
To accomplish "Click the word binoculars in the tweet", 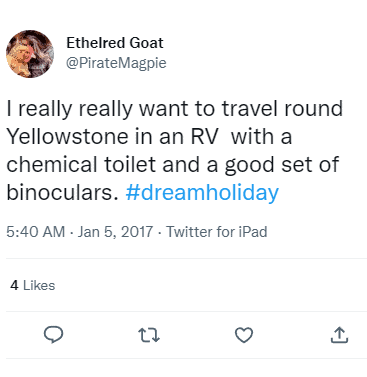I will pos(62,193).
